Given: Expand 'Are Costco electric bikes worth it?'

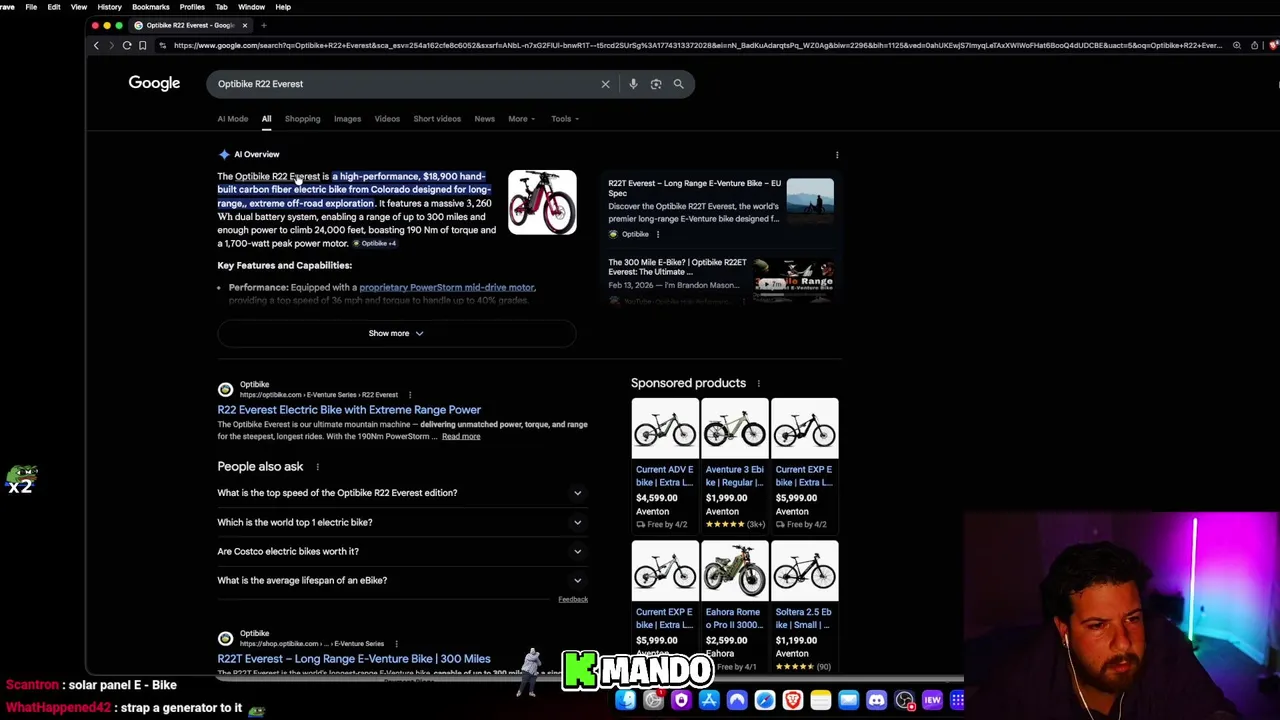Looking at the screenshot, I should coord(400,551).
